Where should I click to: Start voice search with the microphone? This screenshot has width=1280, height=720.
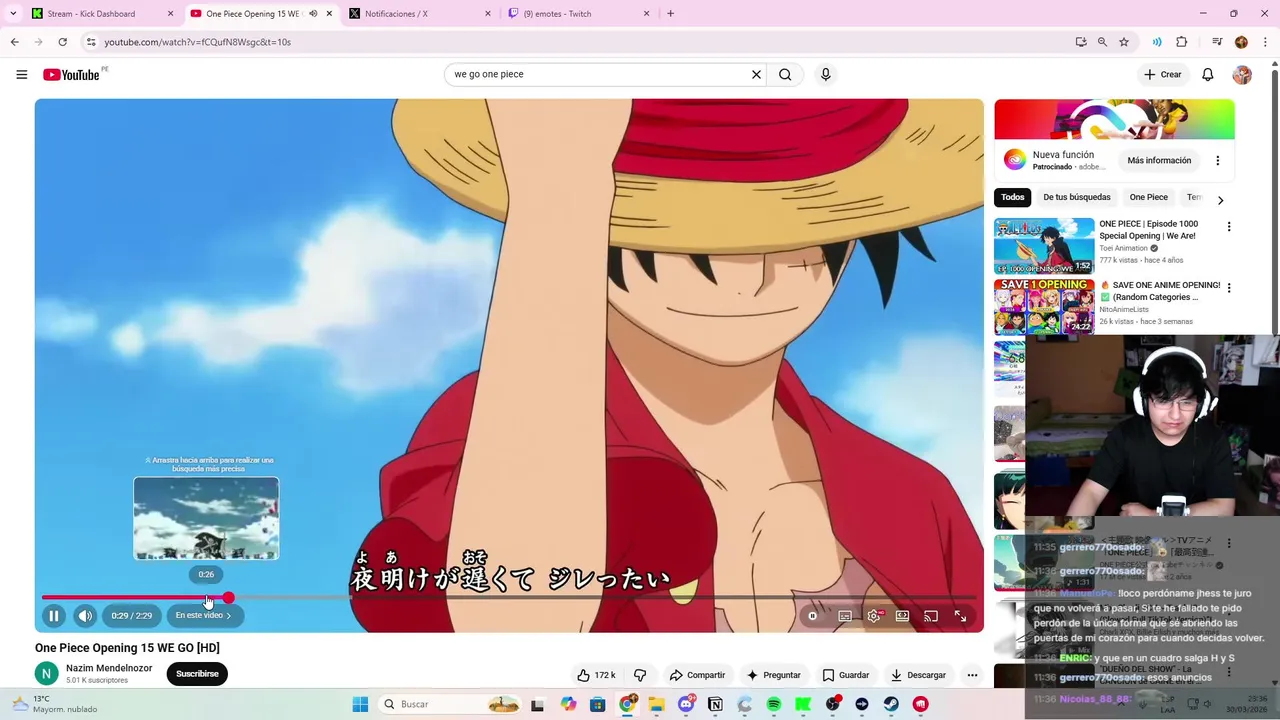click(825, 74)
